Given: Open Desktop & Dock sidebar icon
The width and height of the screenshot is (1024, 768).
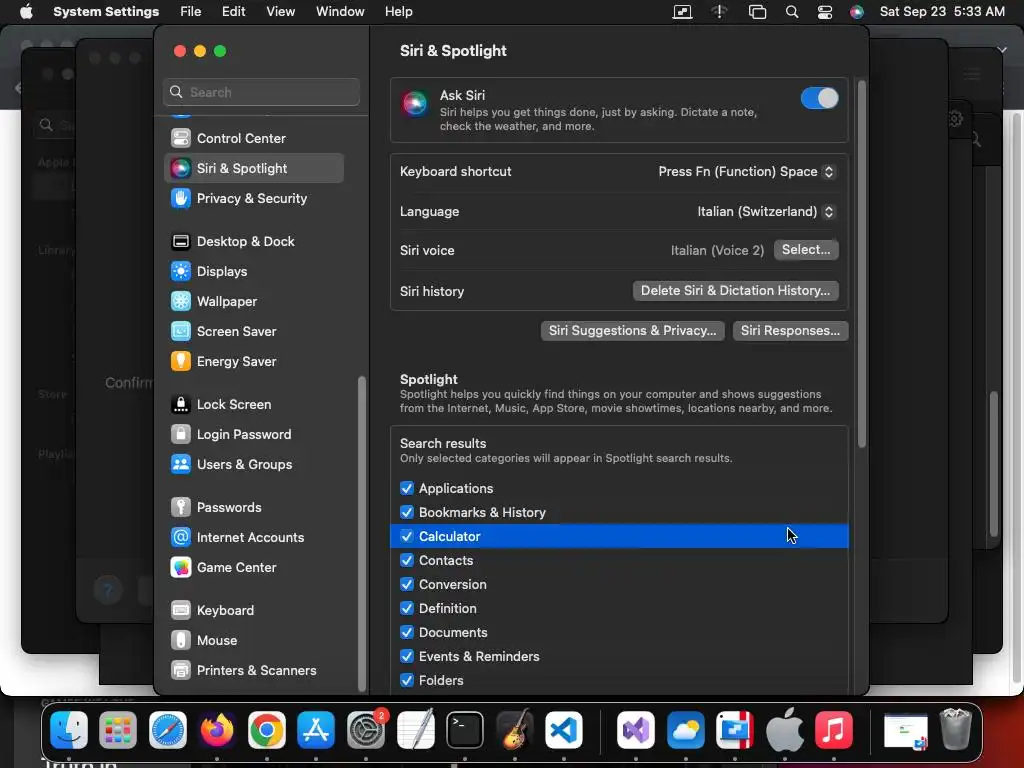Looking at the screenshot, I should pos(180,241).
